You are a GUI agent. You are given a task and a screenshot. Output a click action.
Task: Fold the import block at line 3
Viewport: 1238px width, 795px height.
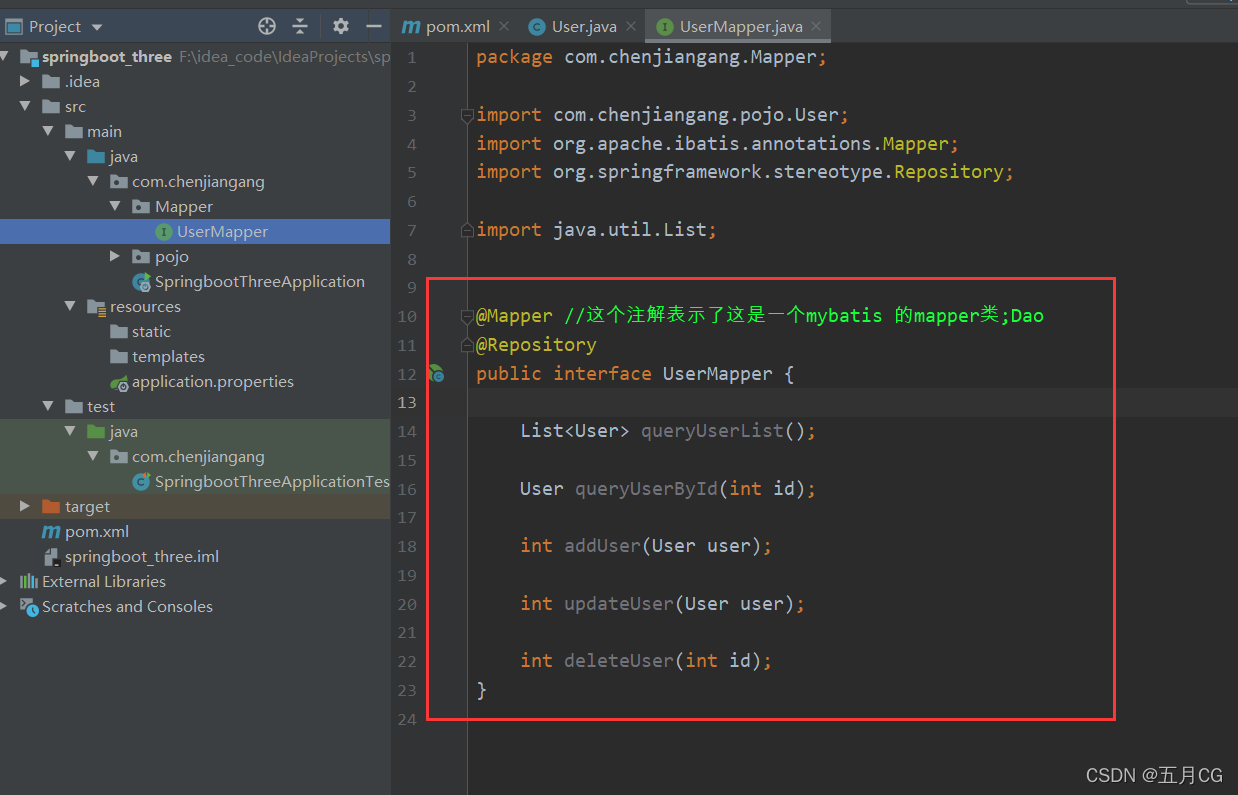[467, 115]
